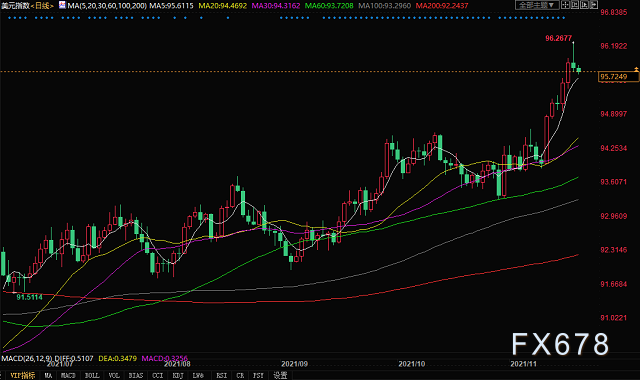
Task: Select the KDJ indicator tab
Action: pos(178,376)
